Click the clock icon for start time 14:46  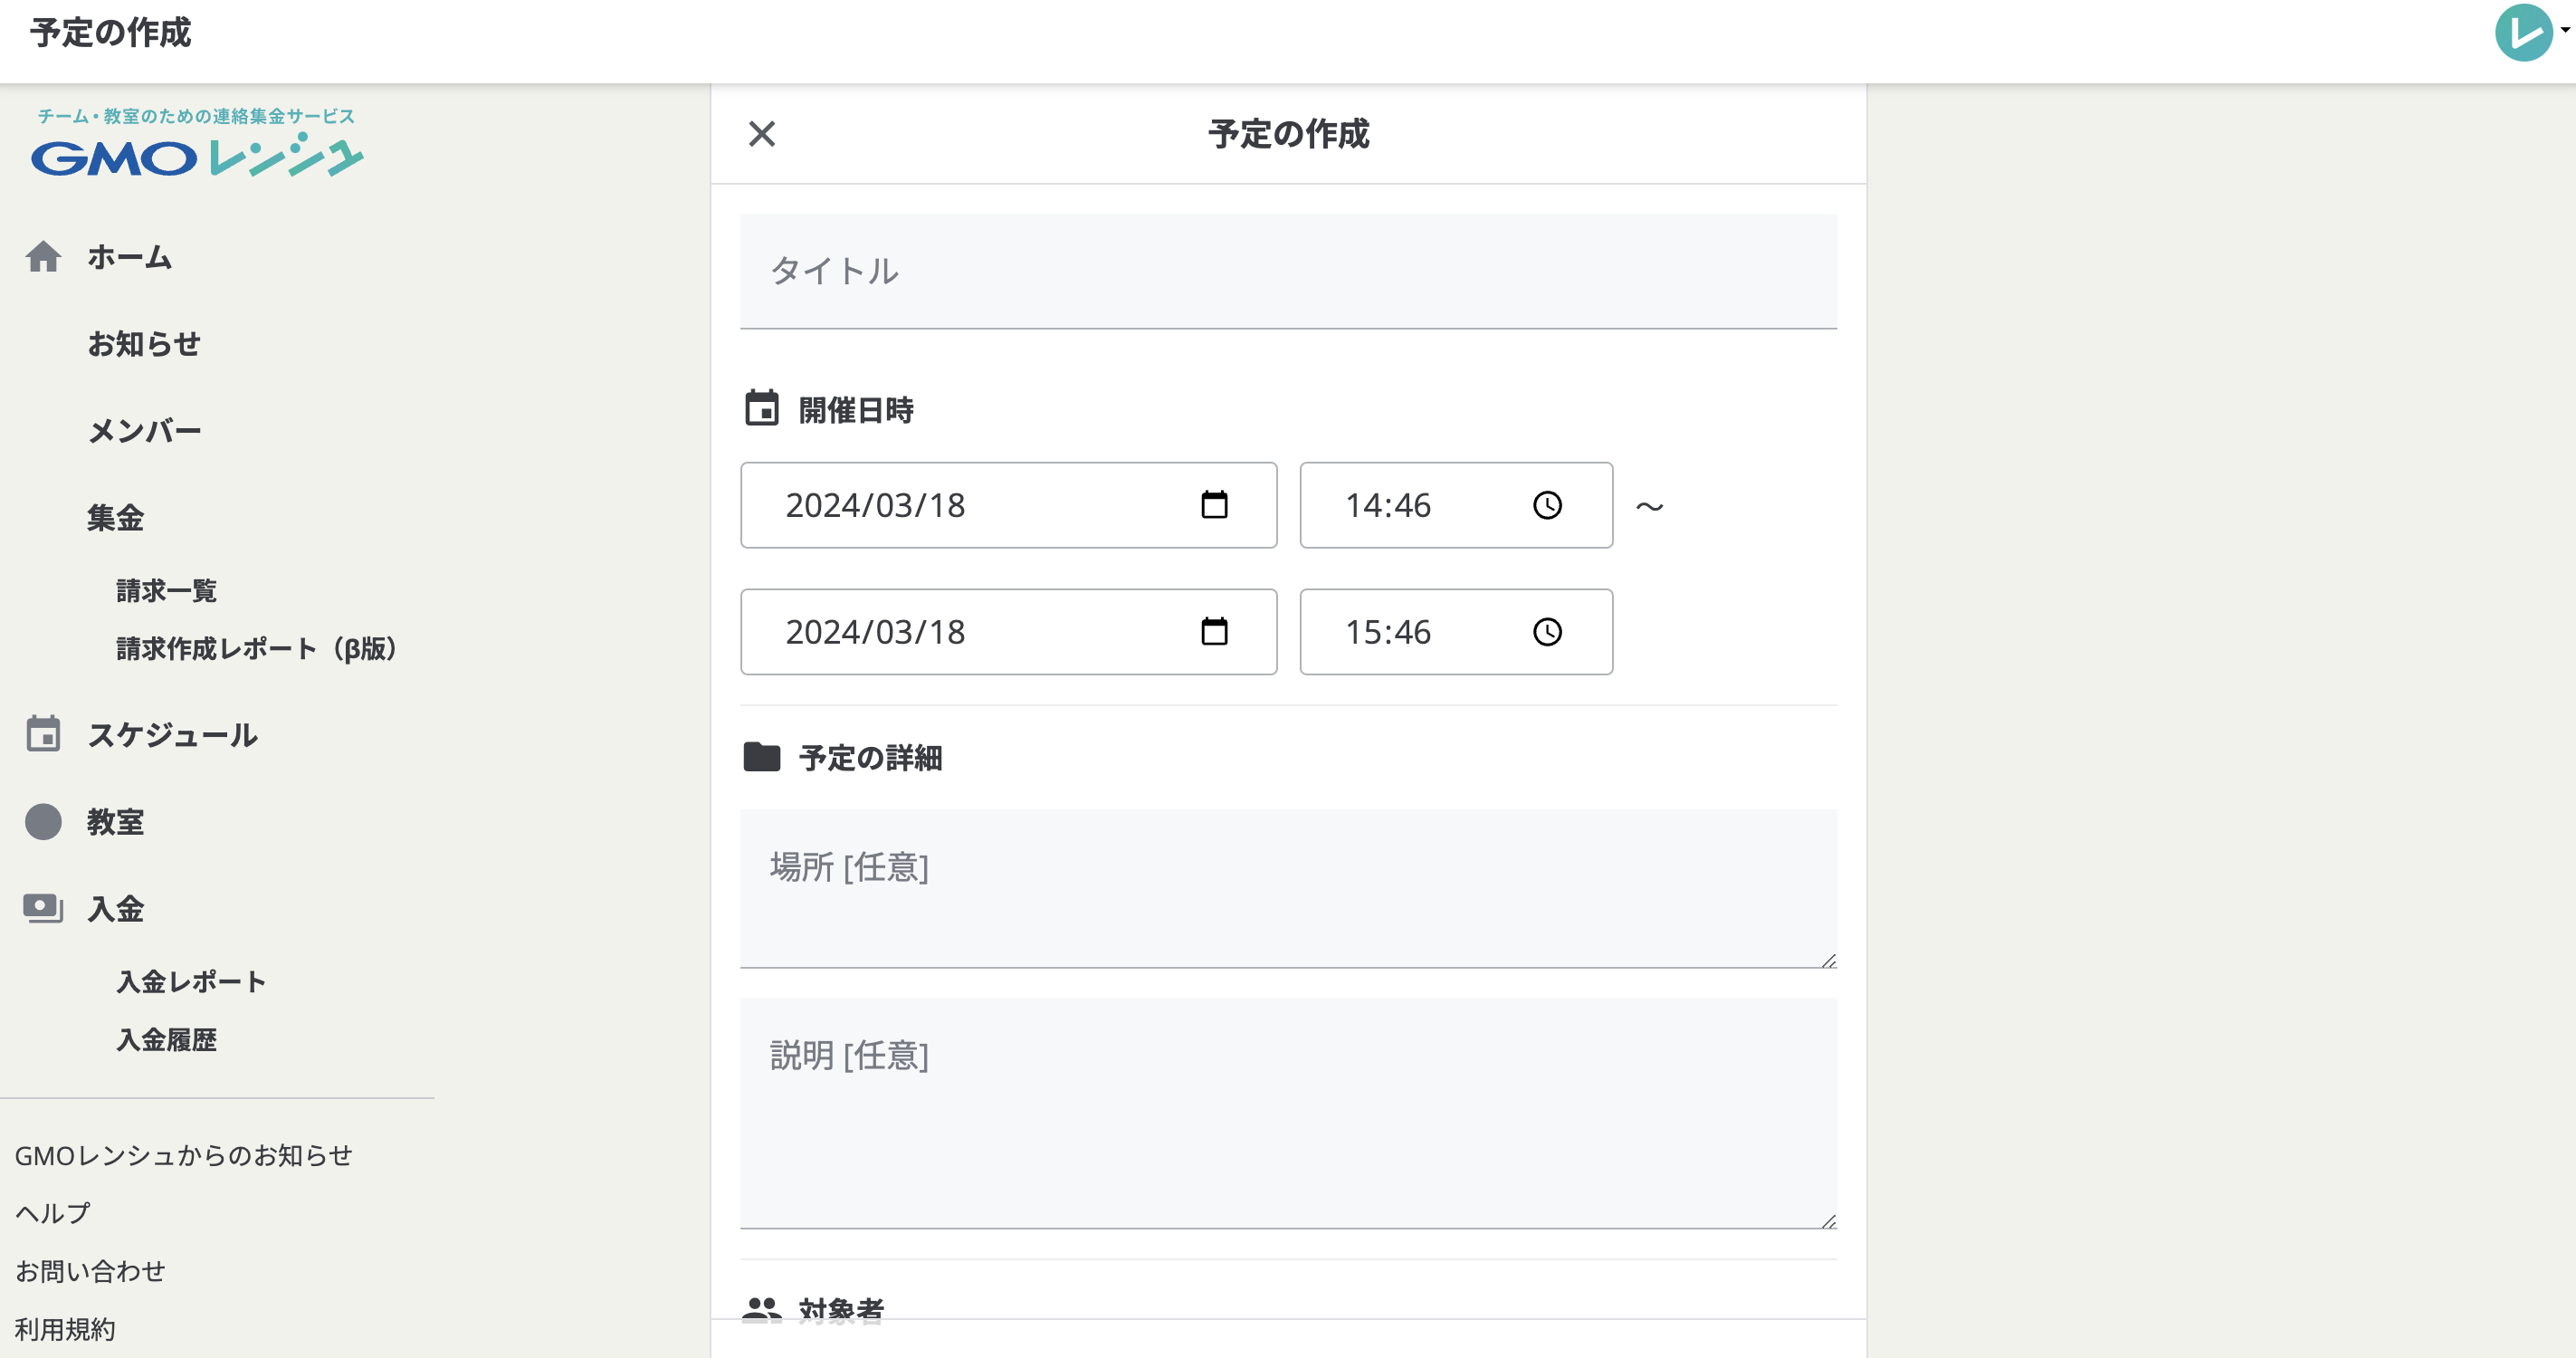[1547, 505]
